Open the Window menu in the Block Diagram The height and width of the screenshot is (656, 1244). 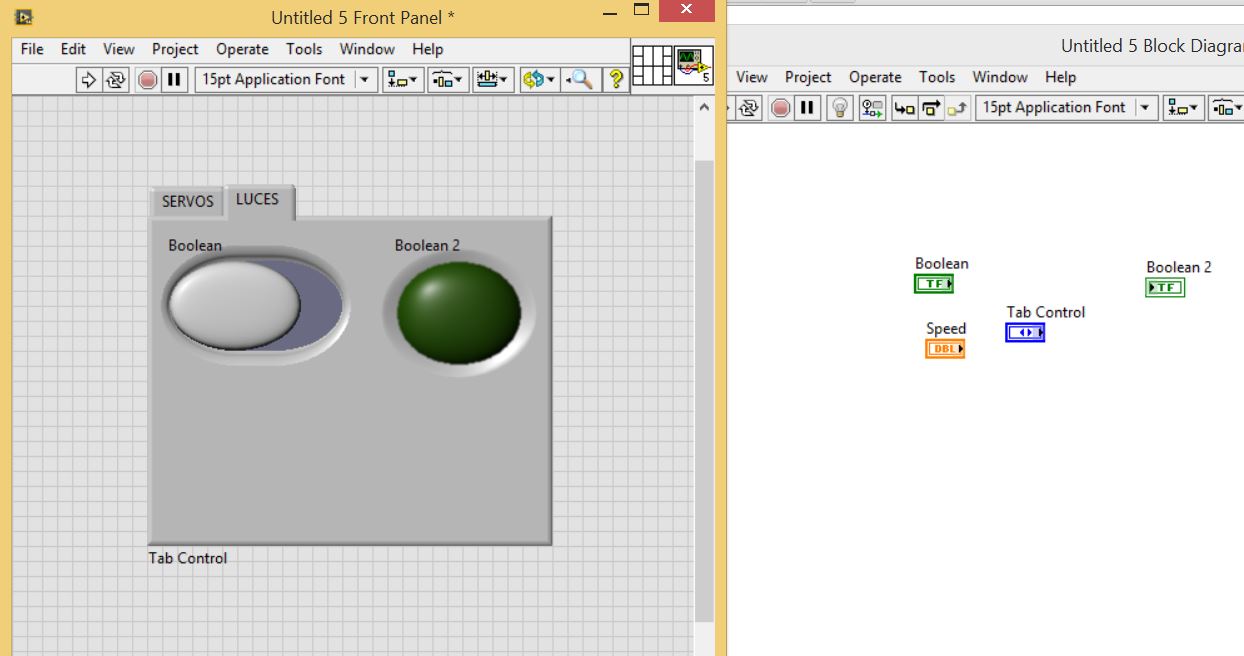click(x=1000, y=77)
